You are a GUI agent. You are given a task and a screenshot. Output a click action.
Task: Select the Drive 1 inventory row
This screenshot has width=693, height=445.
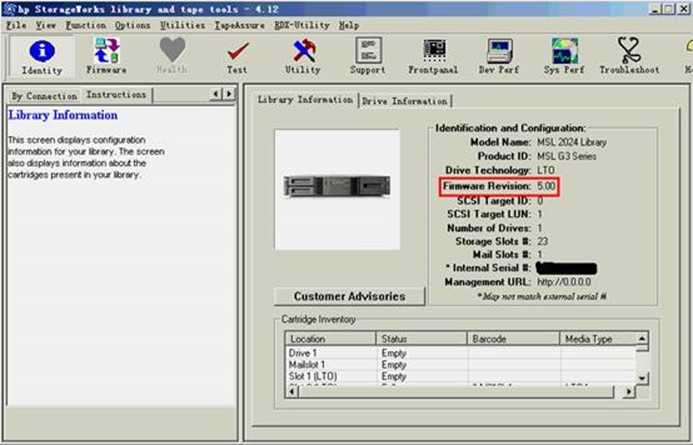pos(461,353)
